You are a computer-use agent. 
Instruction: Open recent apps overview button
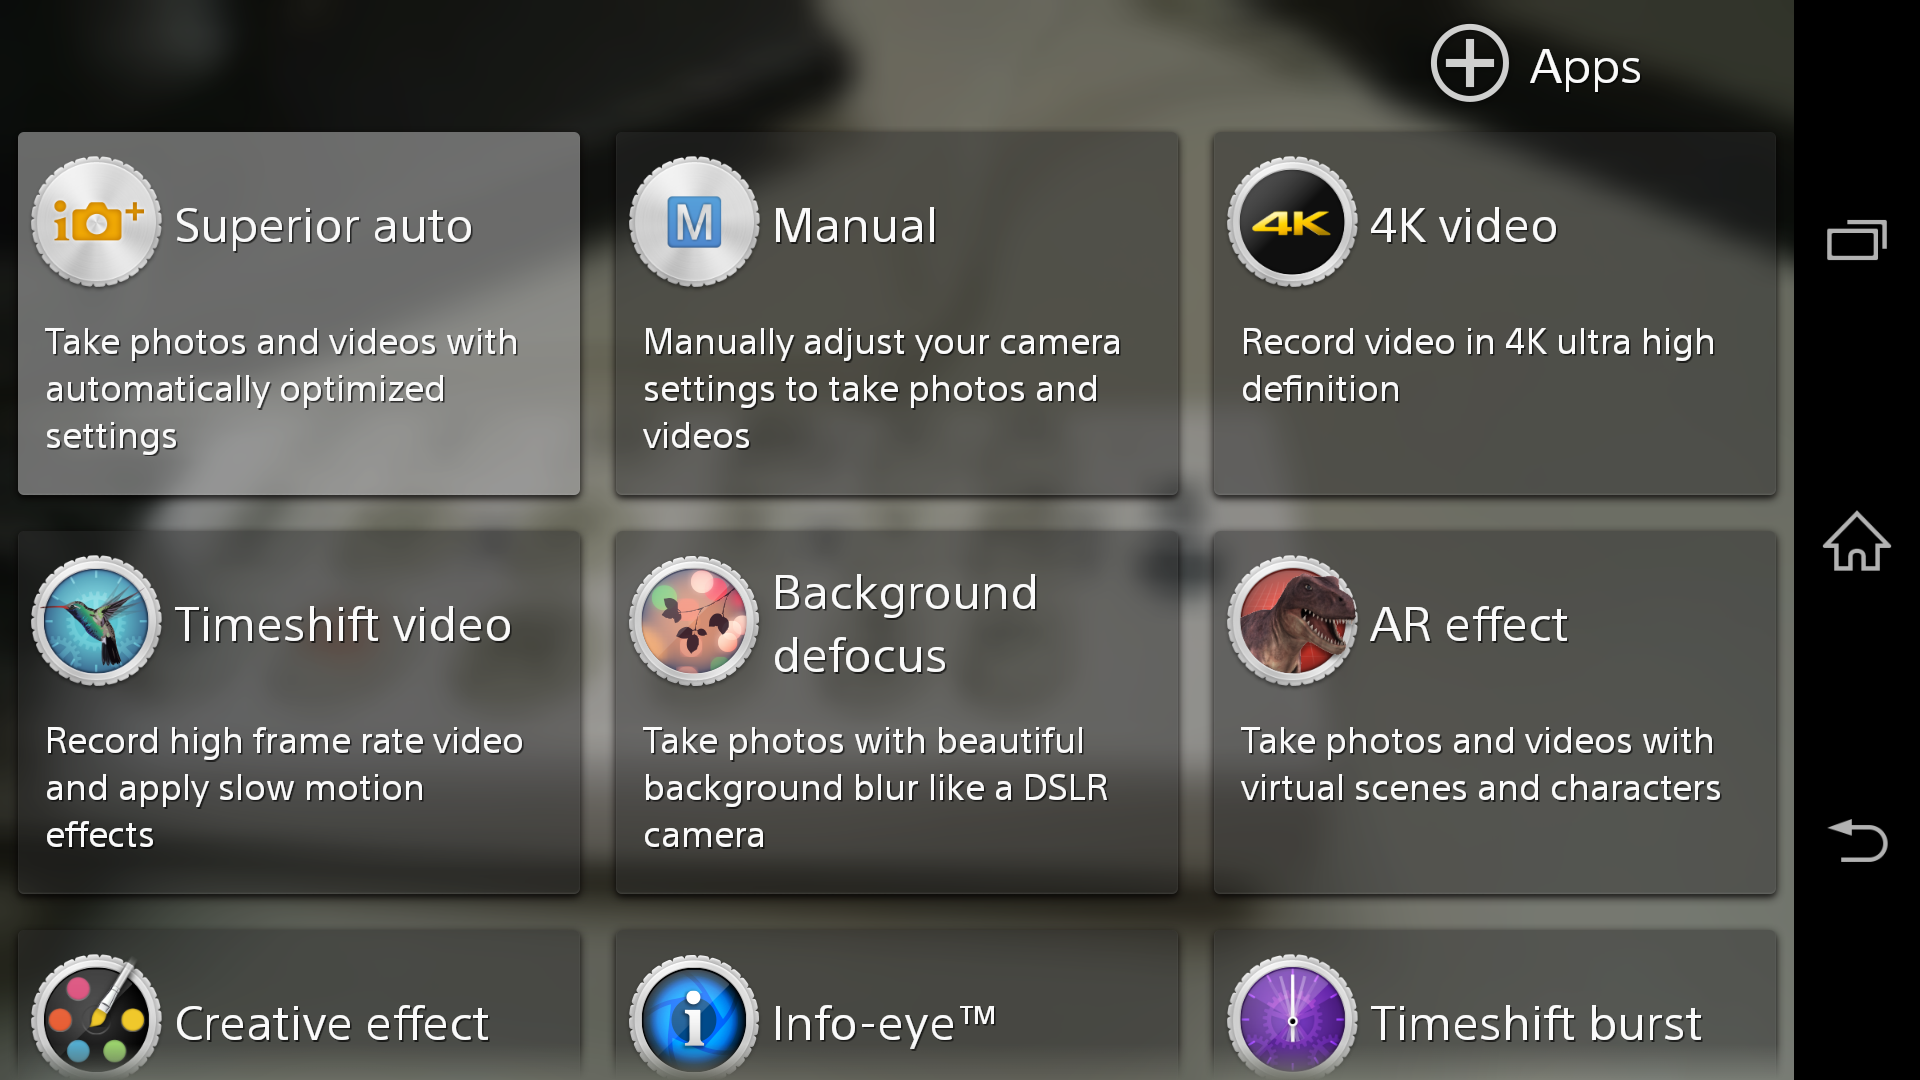[x=1856, y=240]
